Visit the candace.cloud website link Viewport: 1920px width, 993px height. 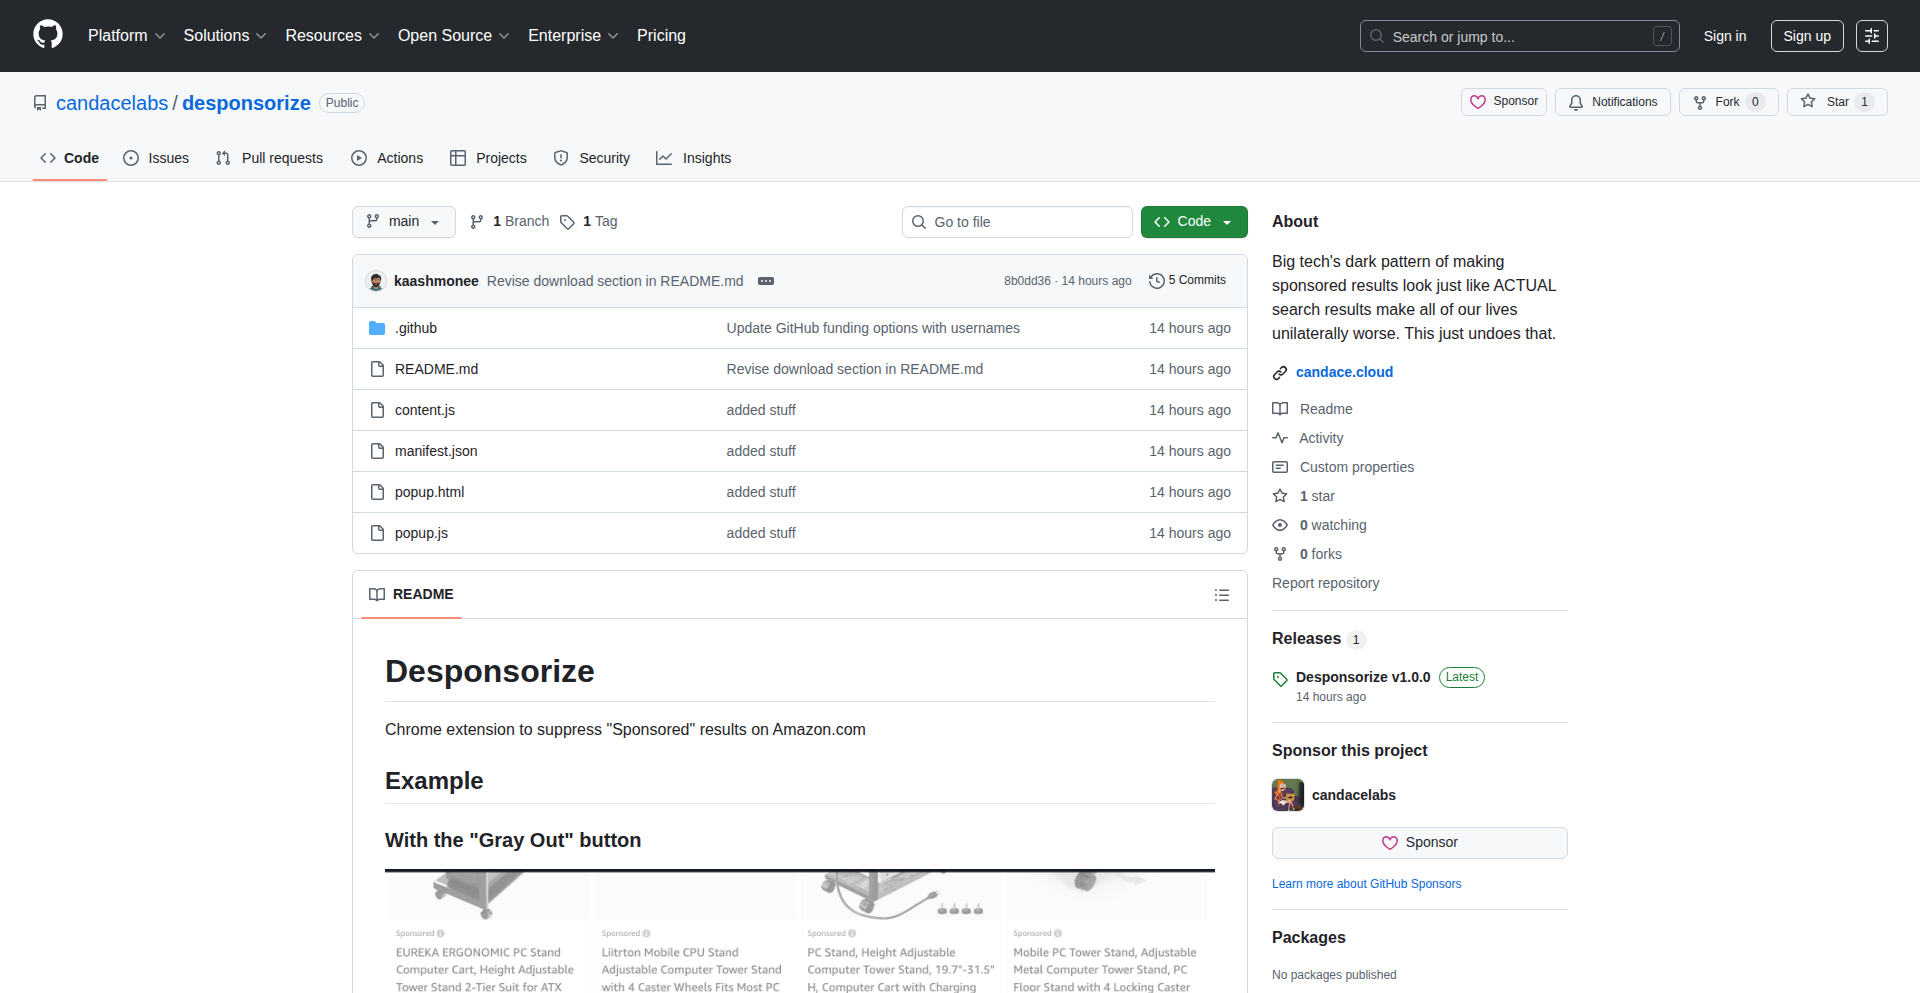1344,372
